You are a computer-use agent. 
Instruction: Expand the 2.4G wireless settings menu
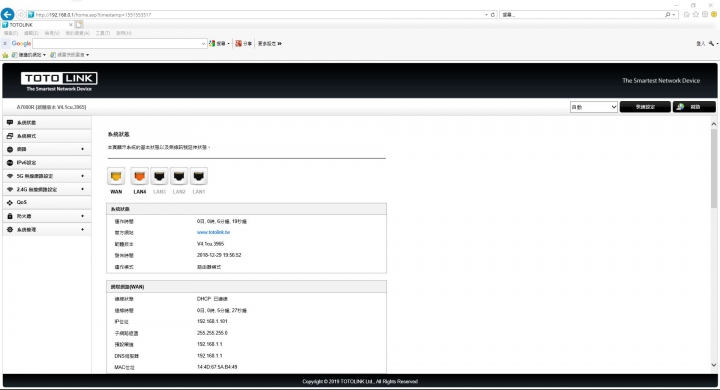47,189
